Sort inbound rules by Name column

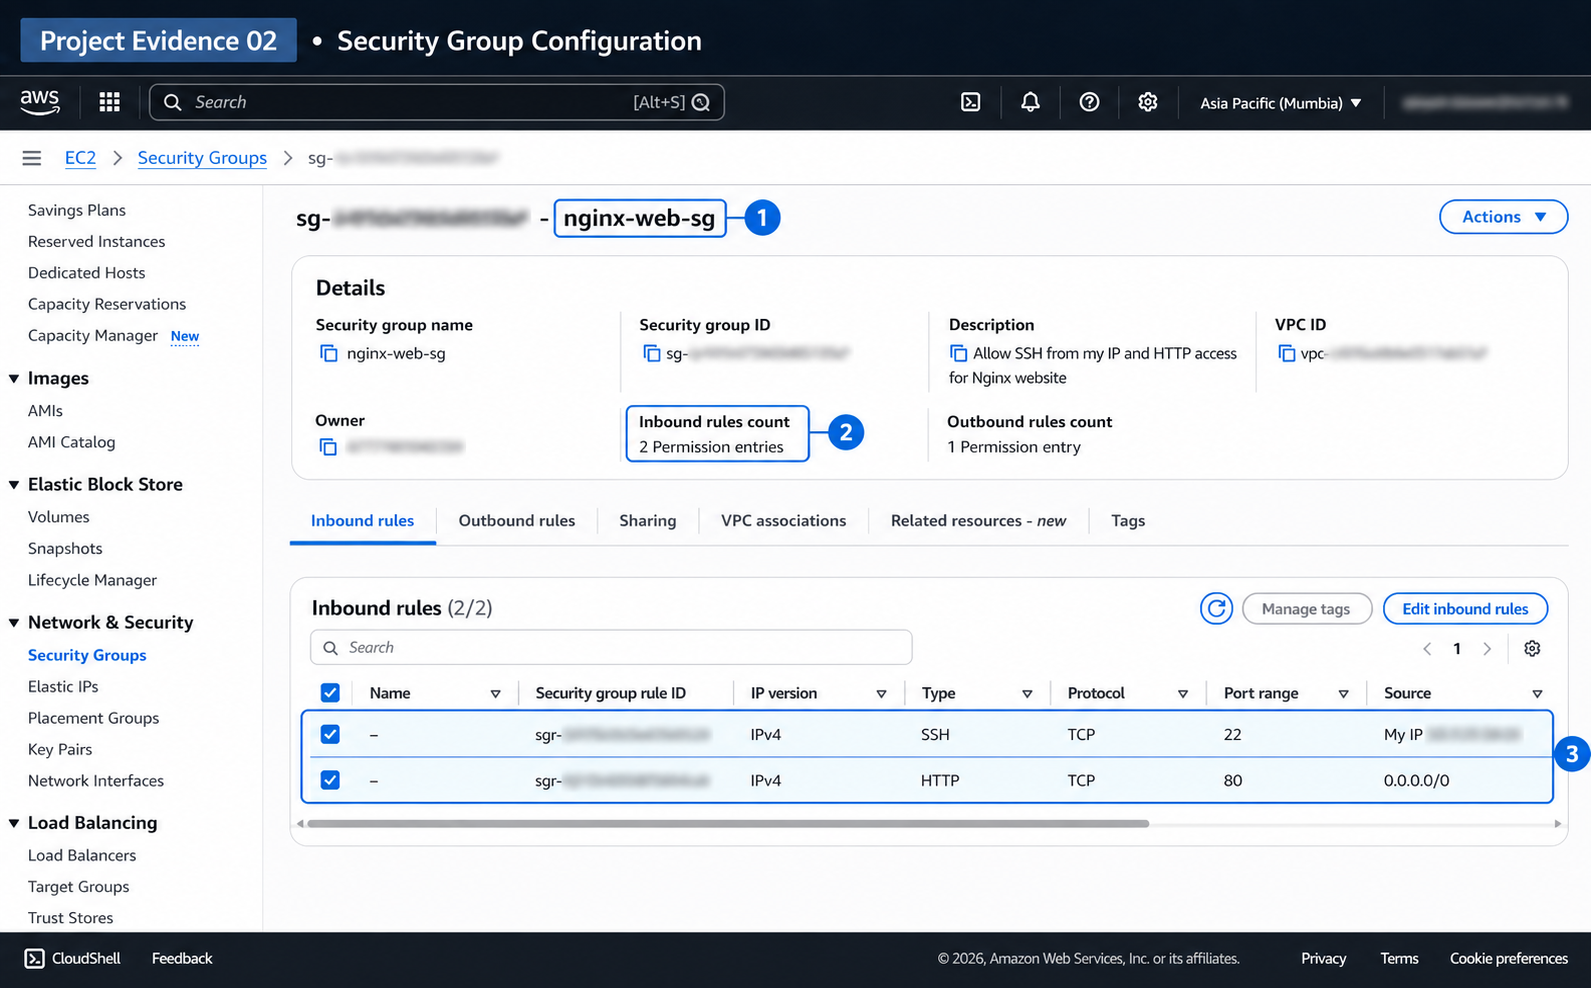click(x=495, y=694)
